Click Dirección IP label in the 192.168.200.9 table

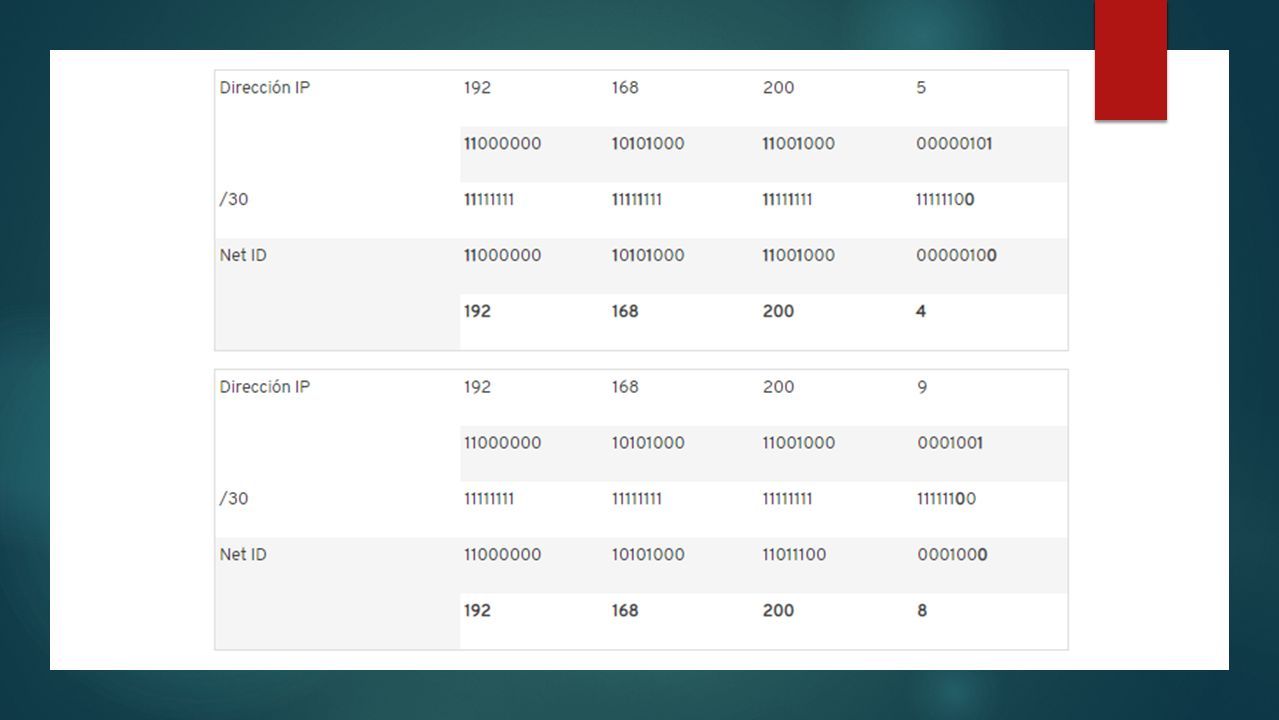(265, 387)
